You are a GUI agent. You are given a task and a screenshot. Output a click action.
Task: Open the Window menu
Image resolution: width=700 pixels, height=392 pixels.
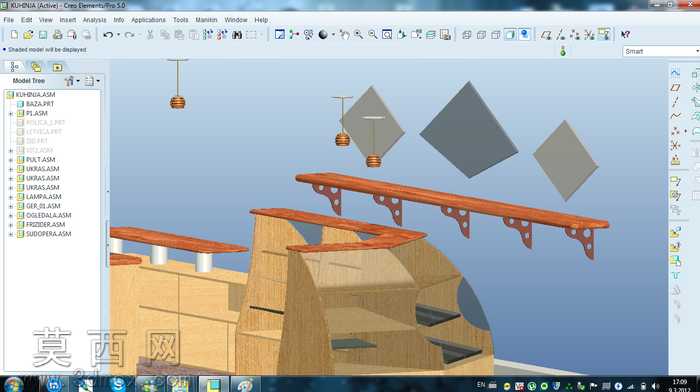click(x=236, y=20)
